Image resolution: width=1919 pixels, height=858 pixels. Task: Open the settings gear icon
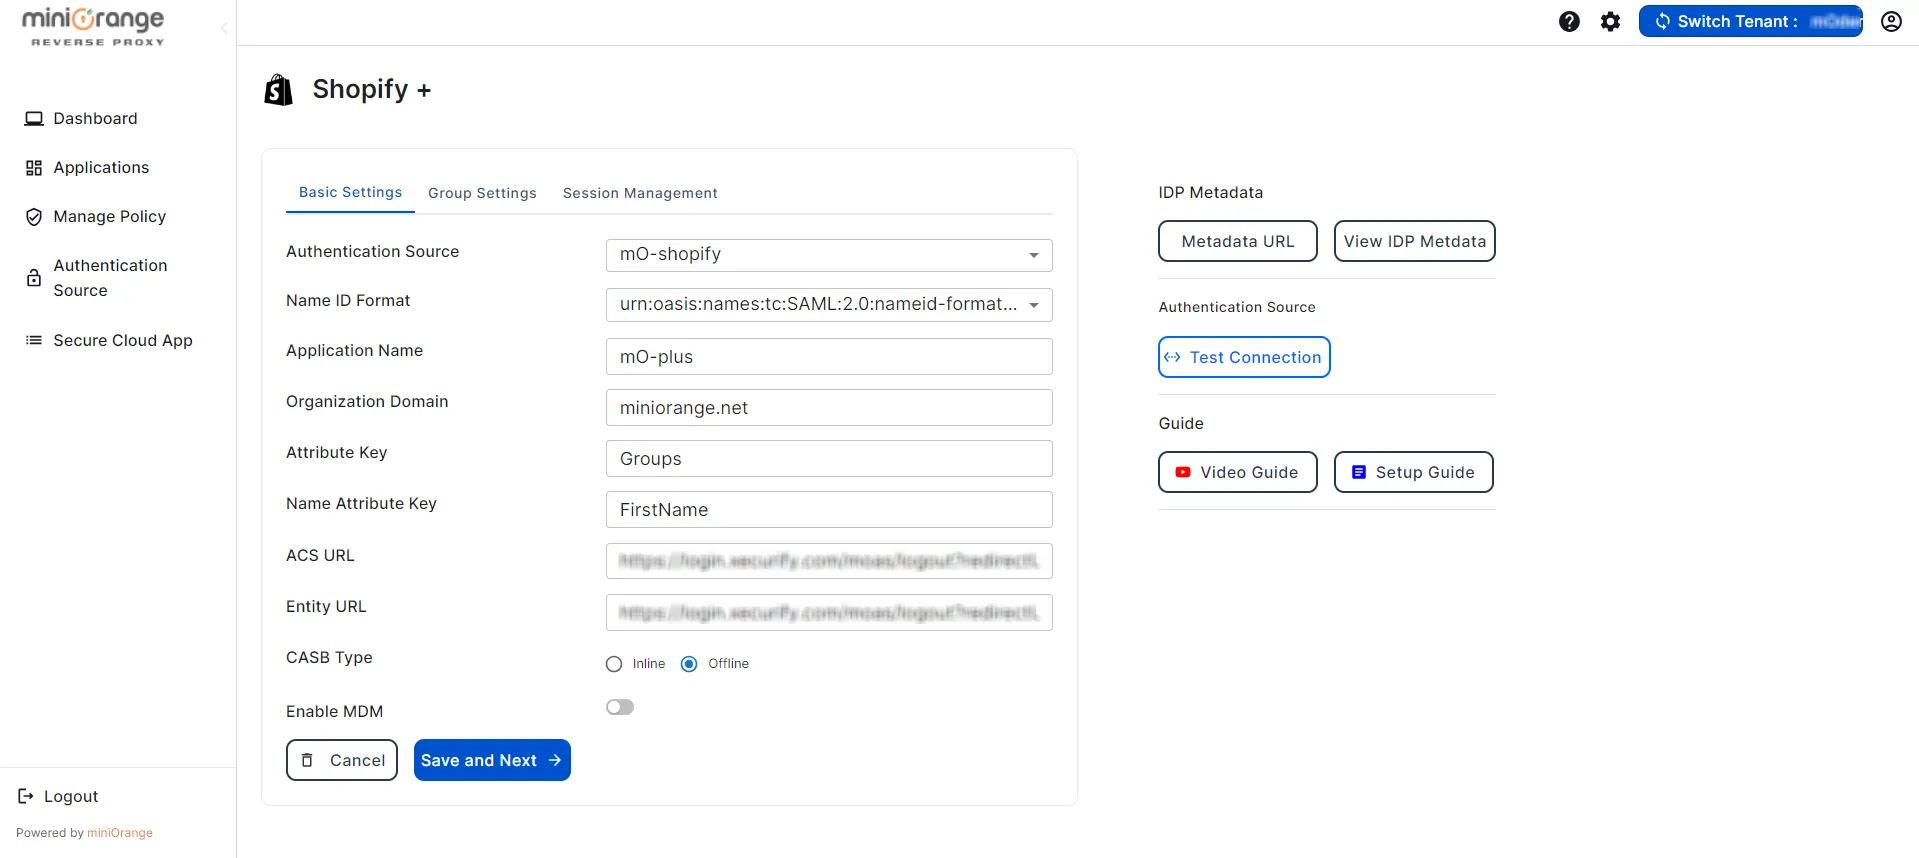[x=1610, y=21]
